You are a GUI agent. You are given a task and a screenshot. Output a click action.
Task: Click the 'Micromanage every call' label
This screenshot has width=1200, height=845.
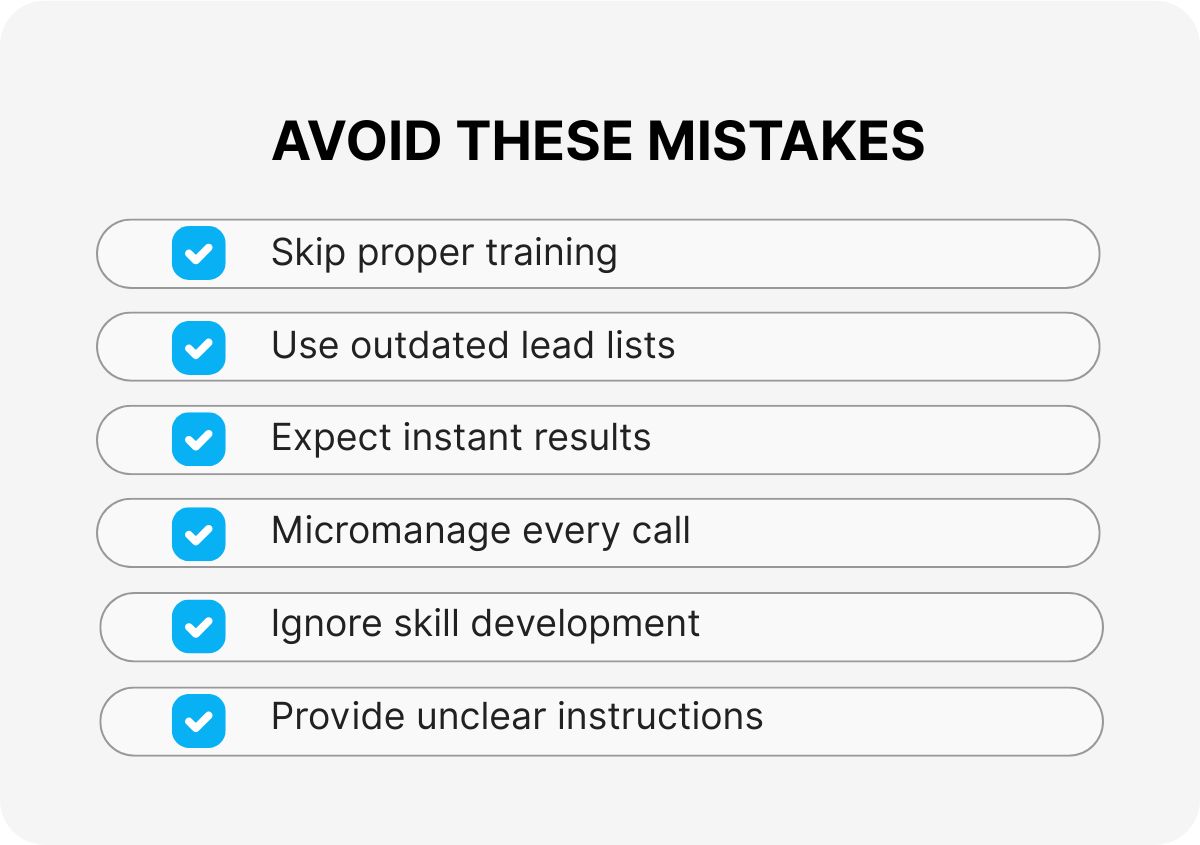(x=480, y=531)
